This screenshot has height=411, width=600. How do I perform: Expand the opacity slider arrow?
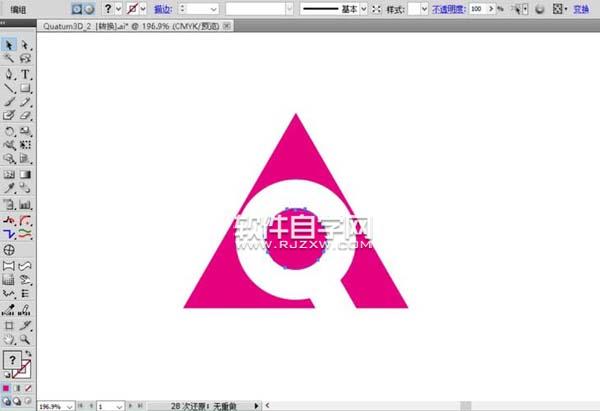click(x=491, y=9)
